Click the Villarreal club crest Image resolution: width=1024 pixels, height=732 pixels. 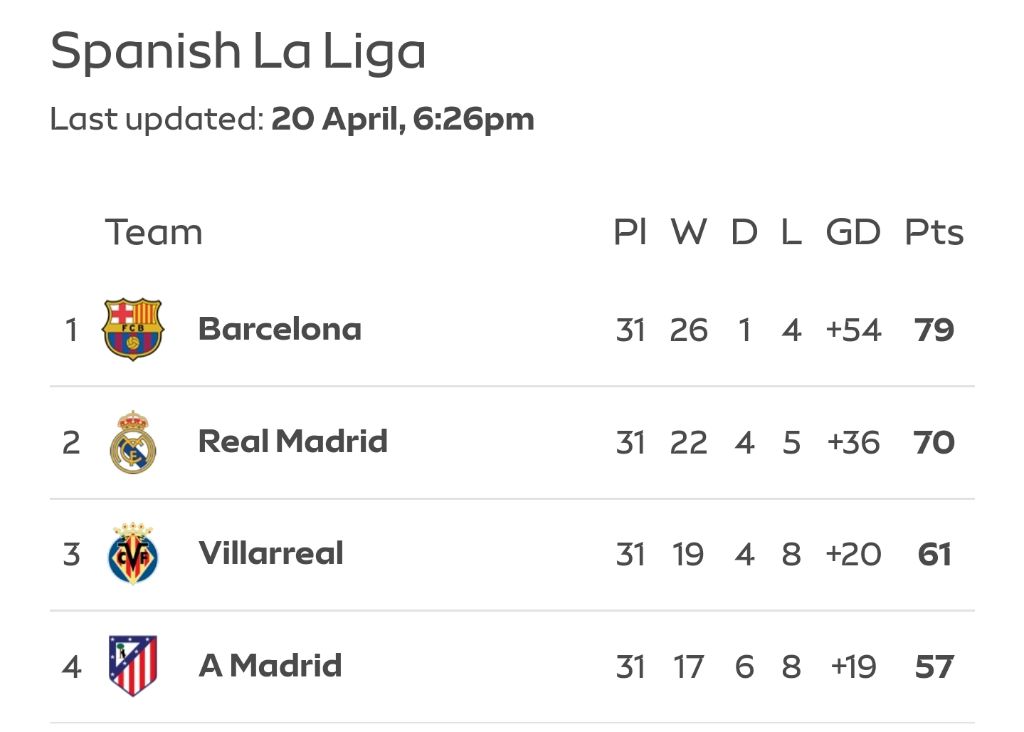133,554
